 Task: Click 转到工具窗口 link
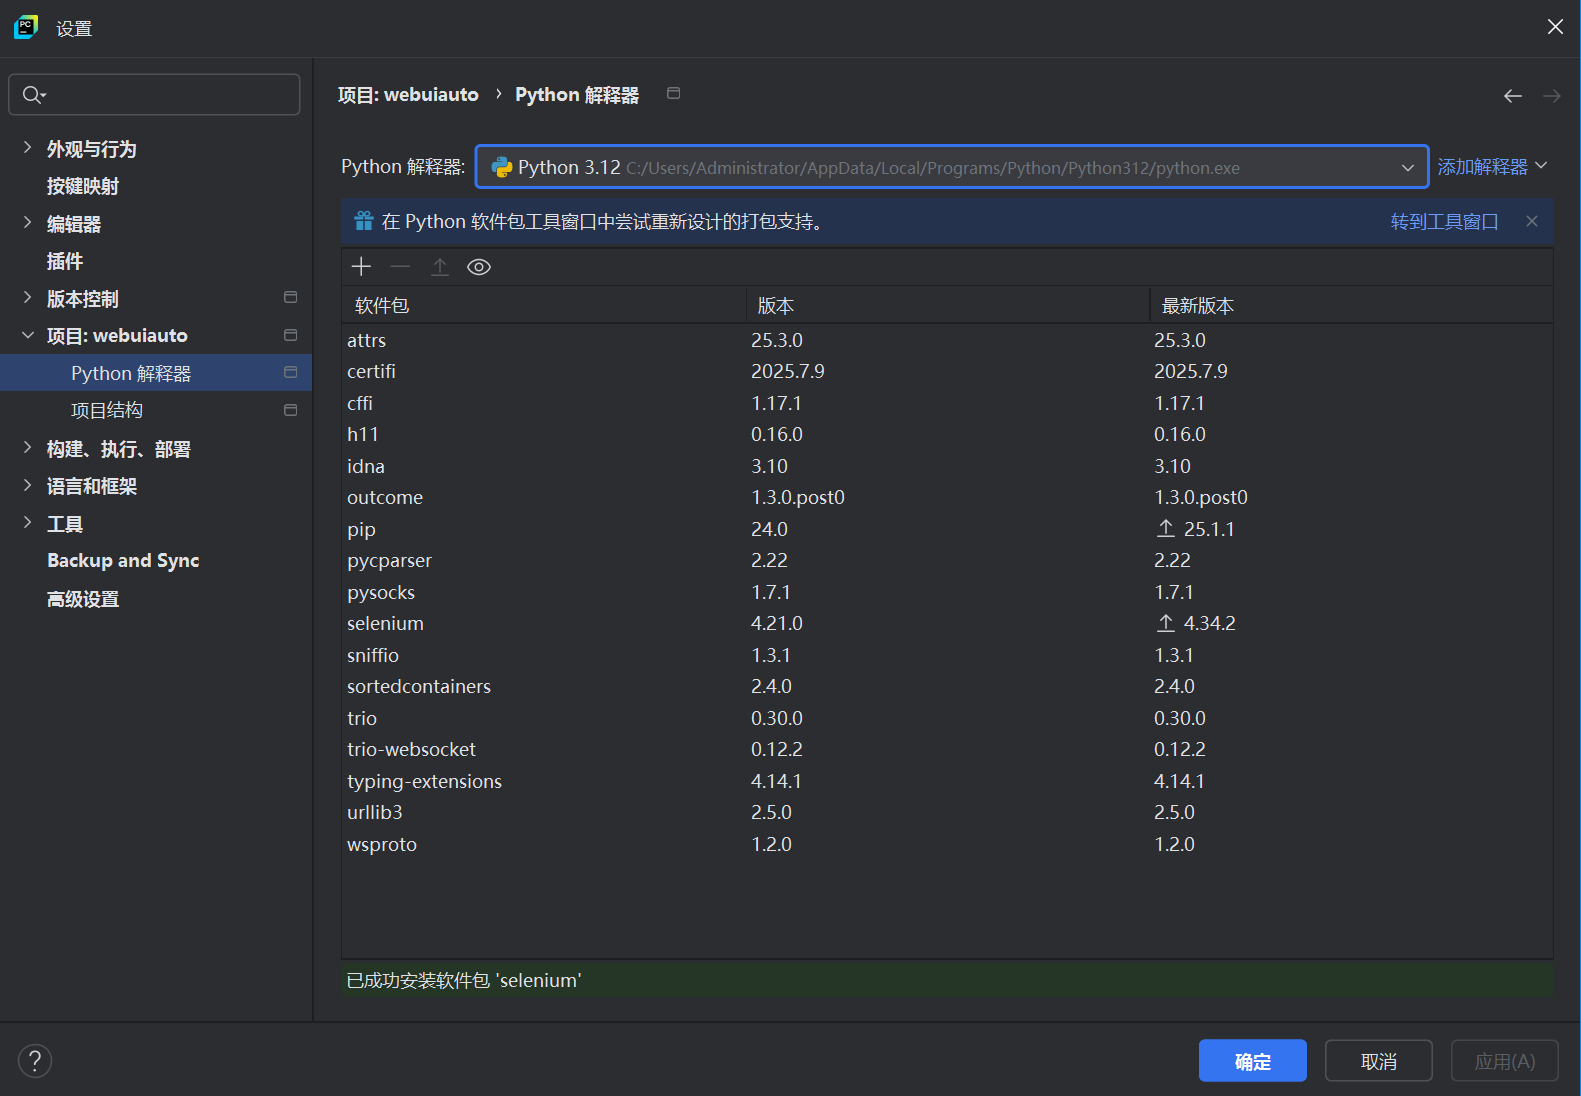[1444, 221]
